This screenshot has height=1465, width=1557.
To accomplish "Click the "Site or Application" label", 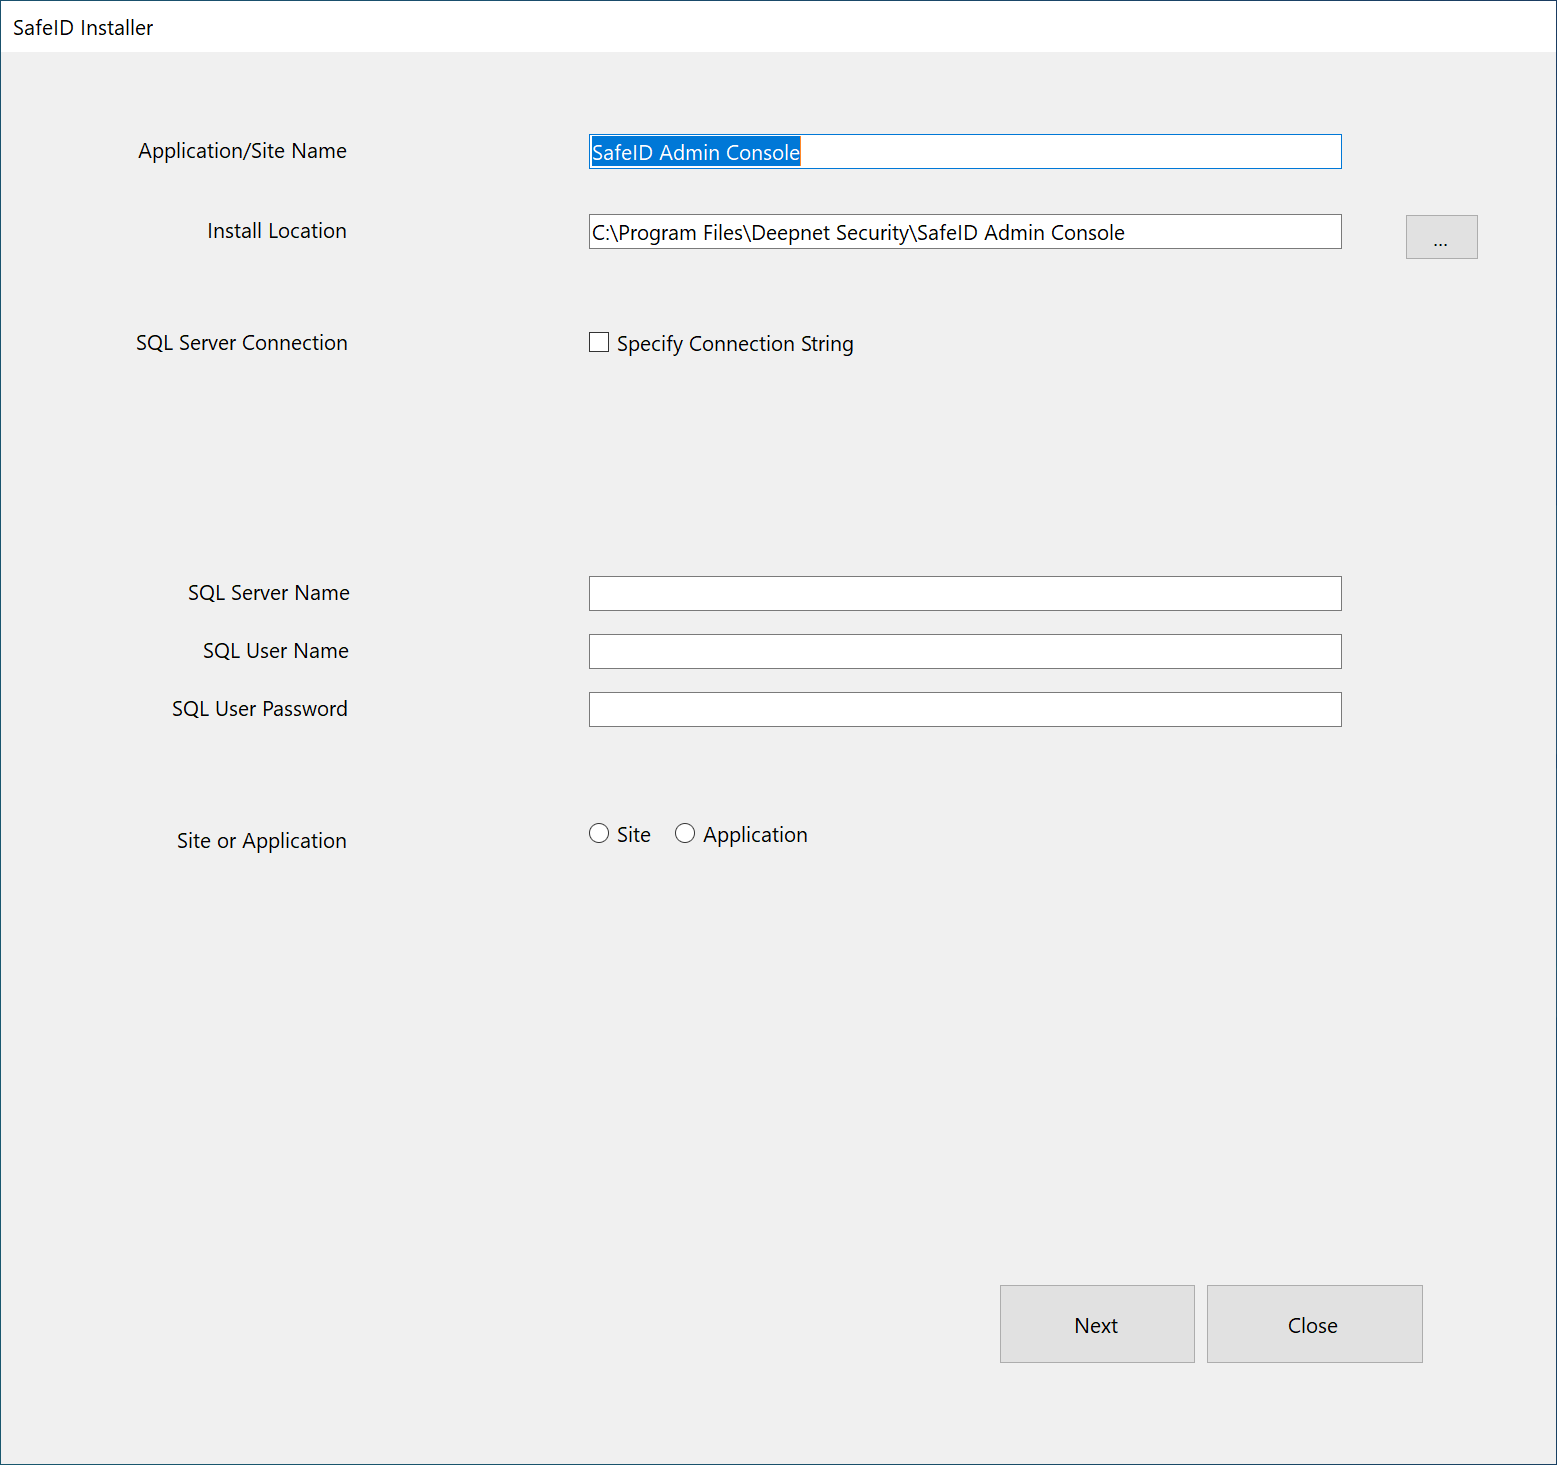I will pyautogui.click(x=261, y=841).
